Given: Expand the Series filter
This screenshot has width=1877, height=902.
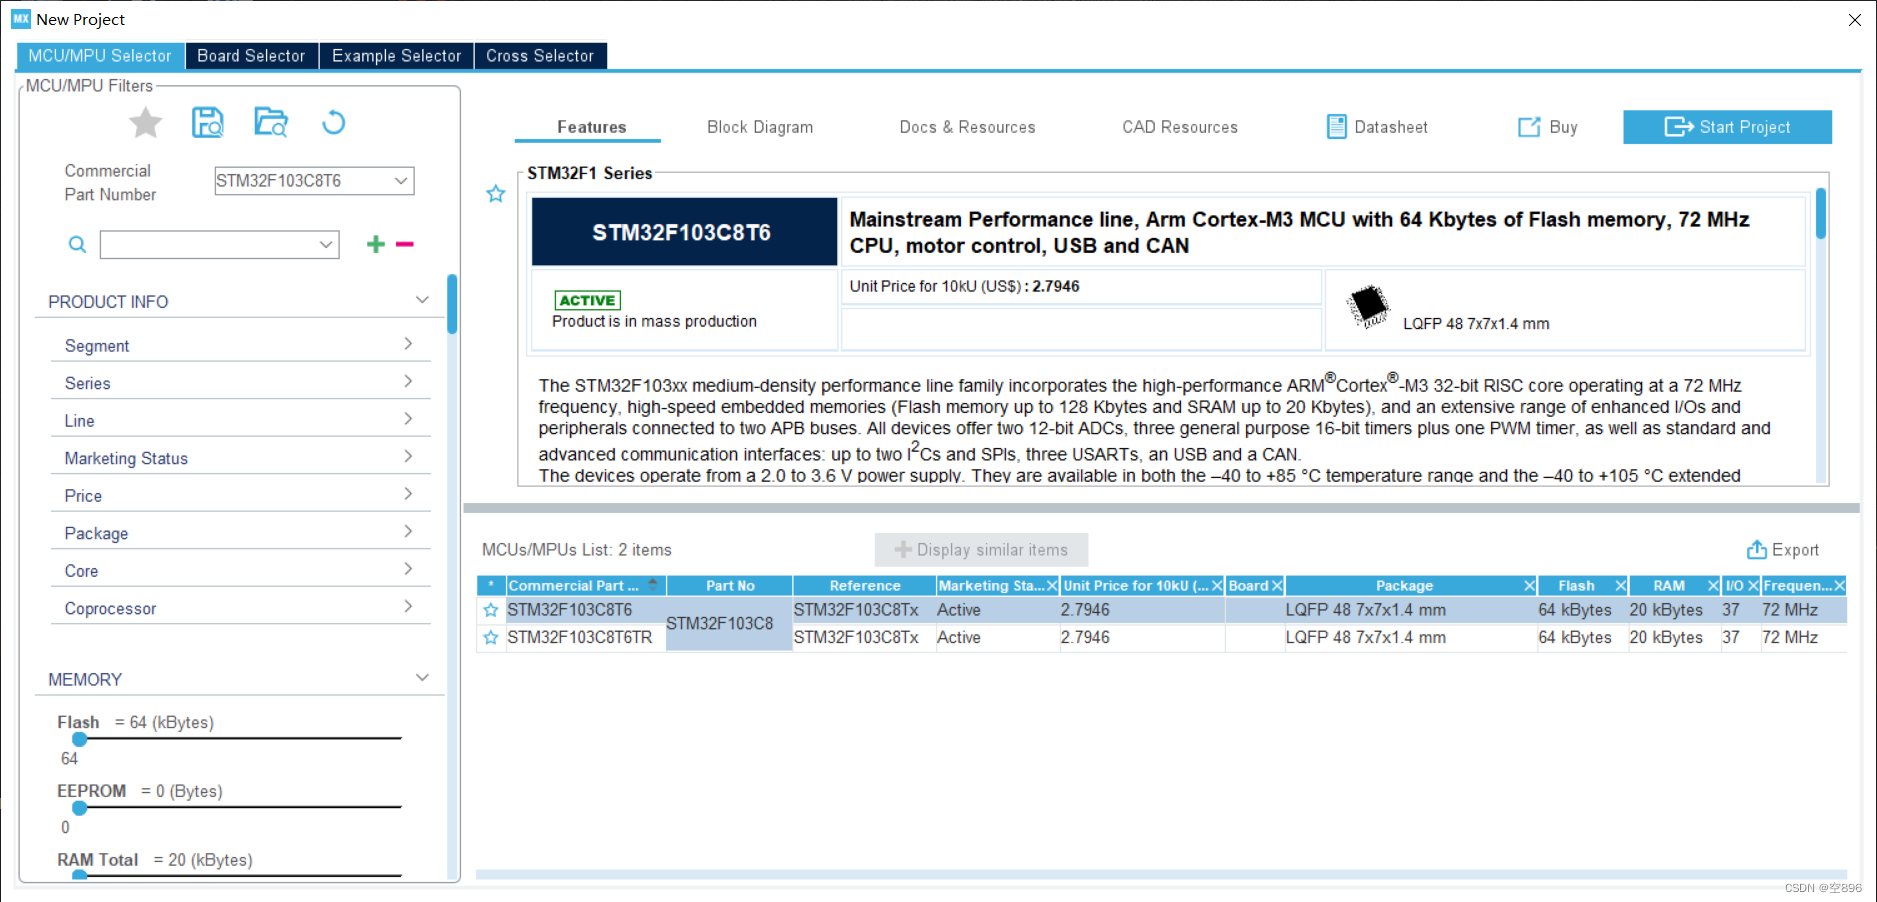Looking at the screenshot, I should pyautogui.click(x=408, y=382).
